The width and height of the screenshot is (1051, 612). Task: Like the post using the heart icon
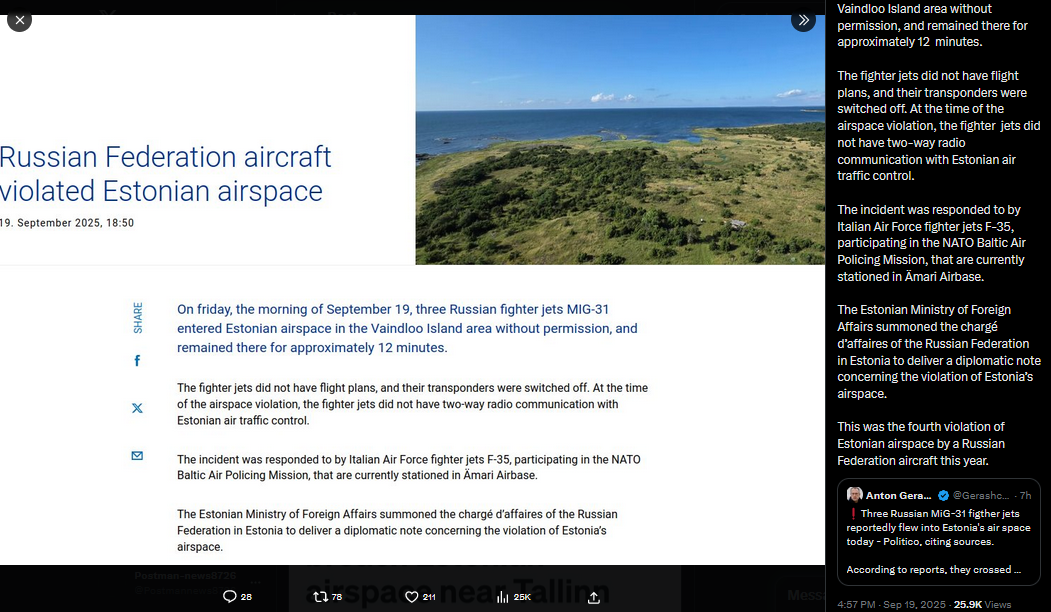(412, 597)
